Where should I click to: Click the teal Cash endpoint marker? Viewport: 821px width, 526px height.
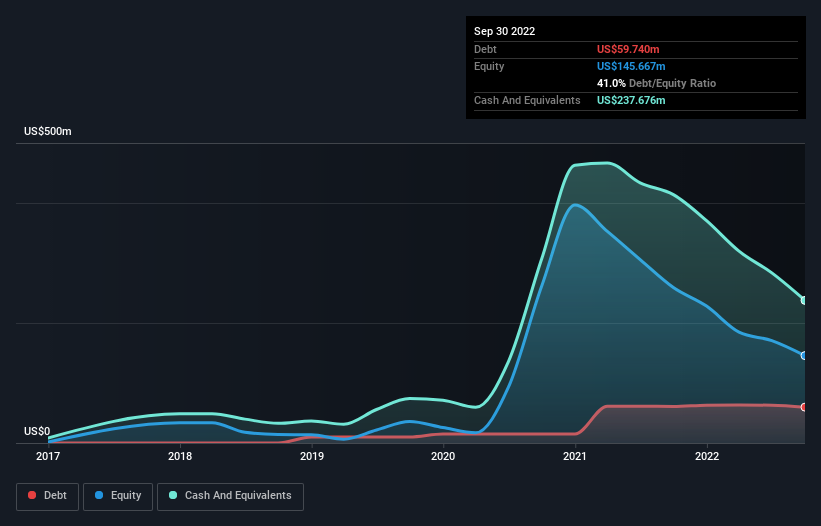pyautogui.click(x=804, y=300)
